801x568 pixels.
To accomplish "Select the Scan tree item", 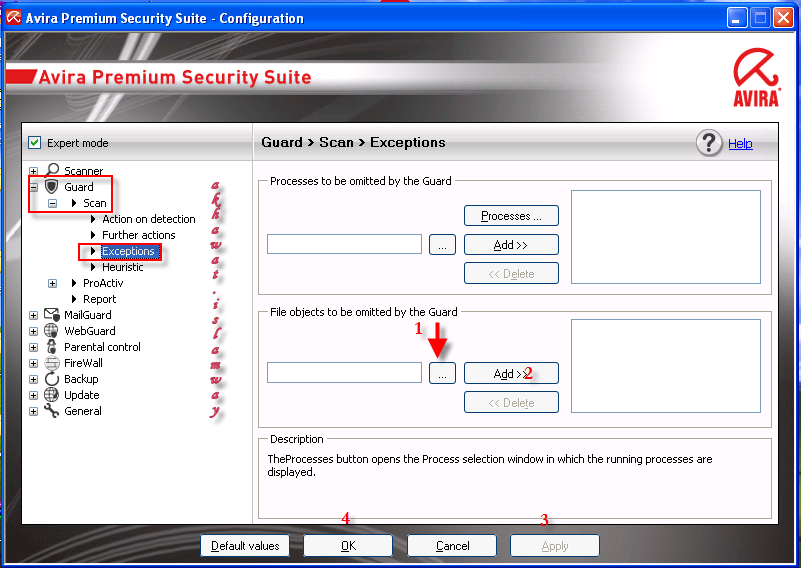I will pyautogui.click(x=95, y=203).
